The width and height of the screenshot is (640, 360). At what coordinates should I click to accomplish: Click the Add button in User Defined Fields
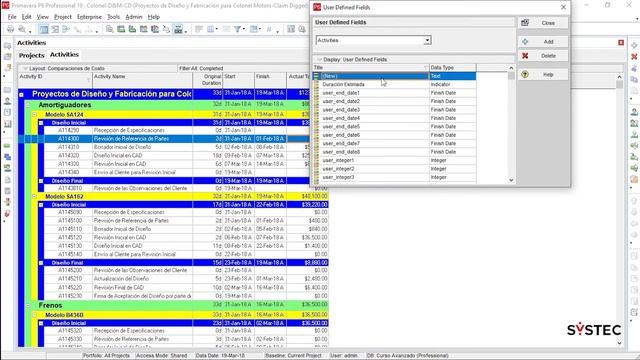(543, 42)
